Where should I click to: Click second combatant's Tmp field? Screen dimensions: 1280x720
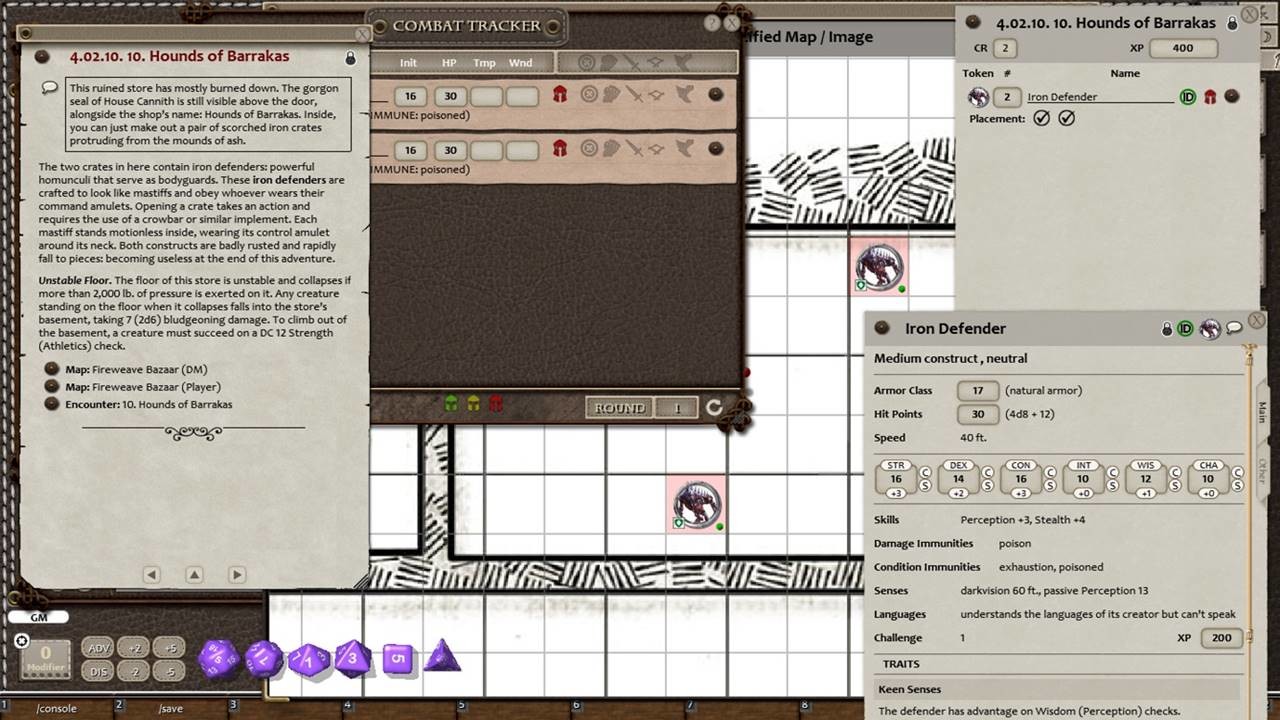[486, 150]
